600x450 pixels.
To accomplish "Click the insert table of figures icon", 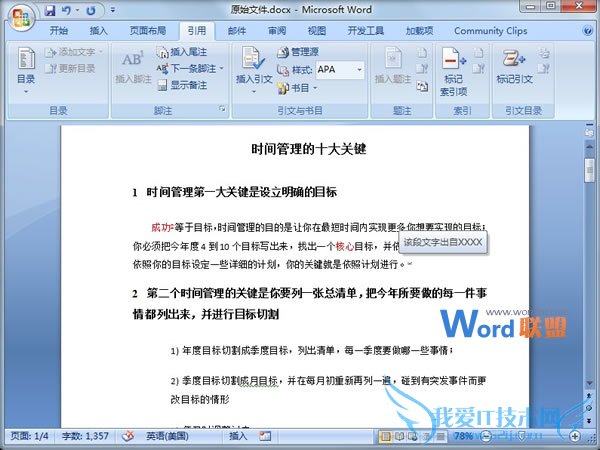I will [x=422, y=52].
